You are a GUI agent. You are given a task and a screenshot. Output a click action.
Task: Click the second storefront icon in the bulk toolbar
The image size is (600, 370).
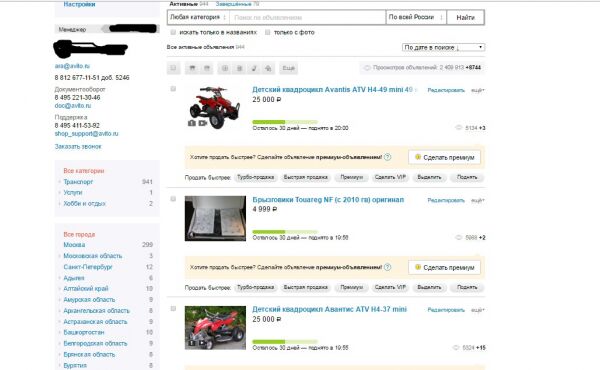coord(207,68)
